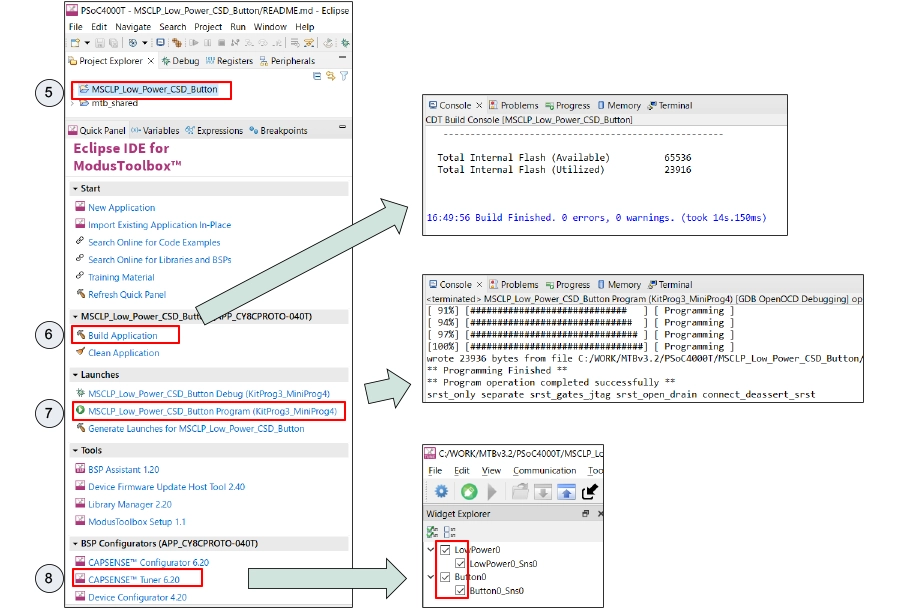
Task: Float the Widget Explorer panel
Action: coord(585,514)
